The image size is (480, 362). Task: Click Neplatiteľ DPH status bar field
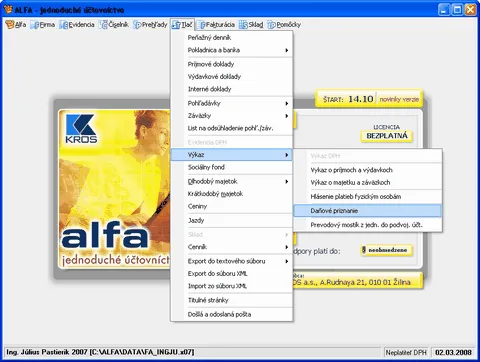(x=406, y=352)
